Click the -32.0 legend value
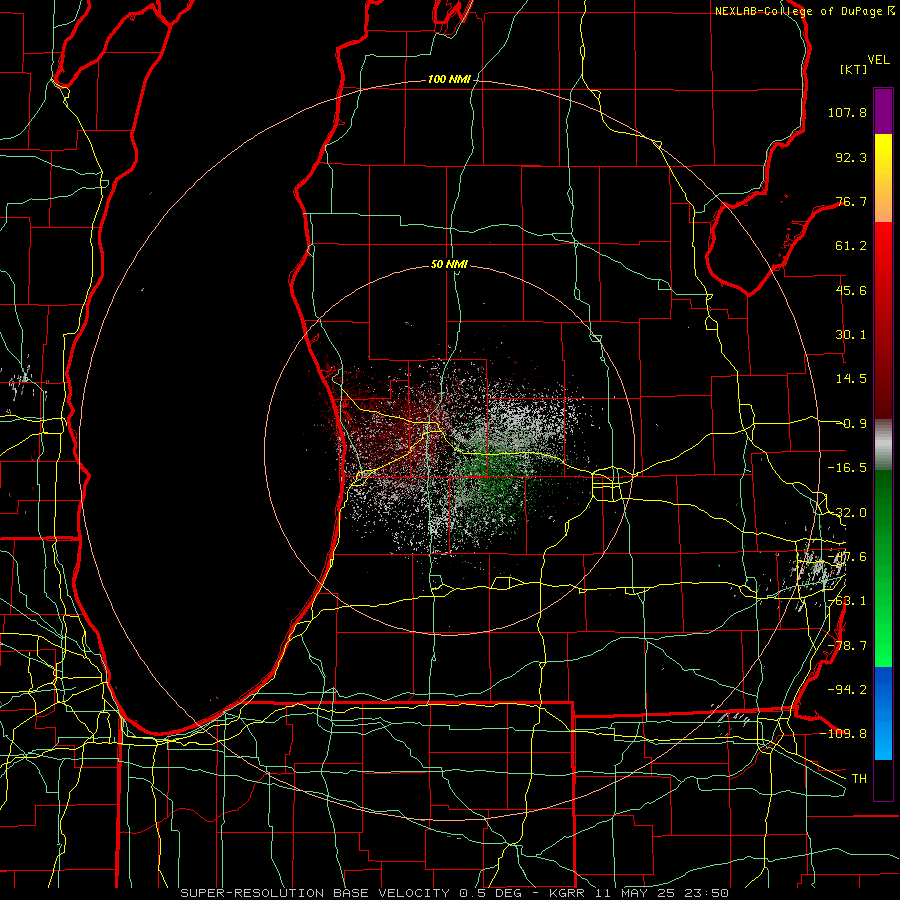Screen dimensions: 900x900 coord(847,513)
